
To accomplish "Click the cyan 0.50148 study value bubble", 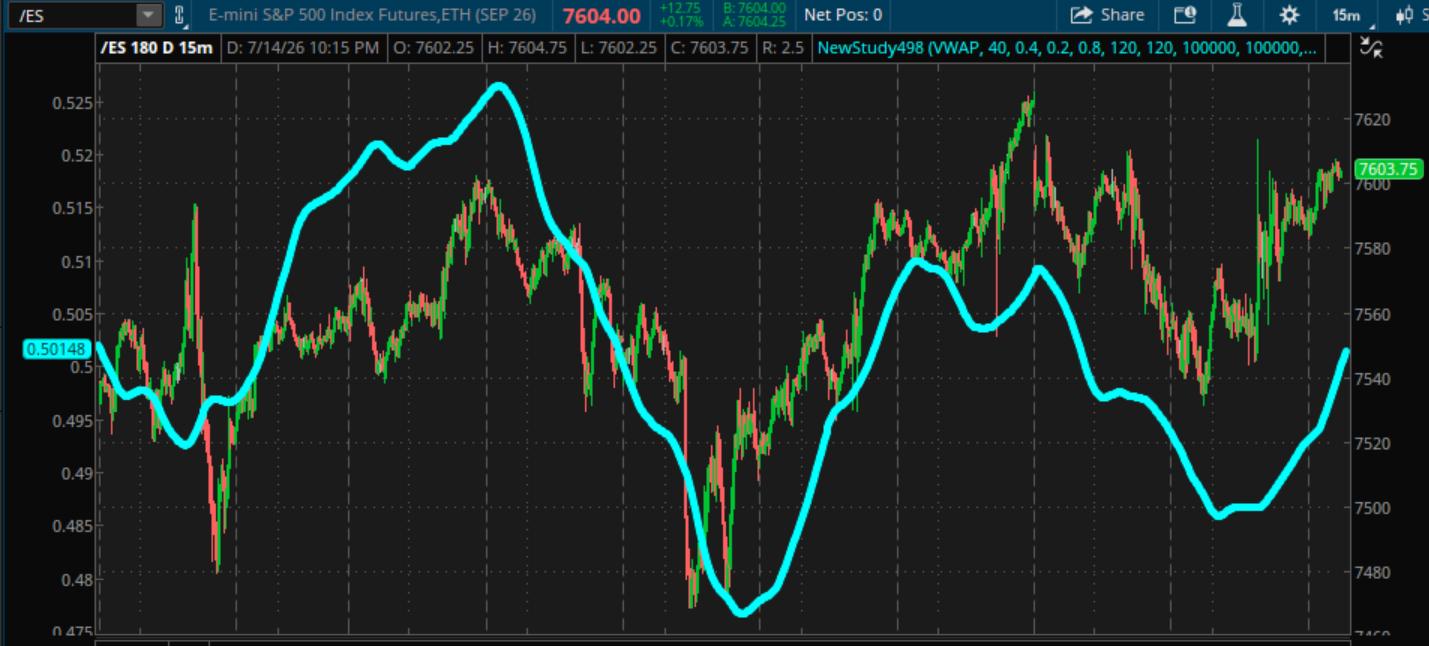I will click(56, 349).
